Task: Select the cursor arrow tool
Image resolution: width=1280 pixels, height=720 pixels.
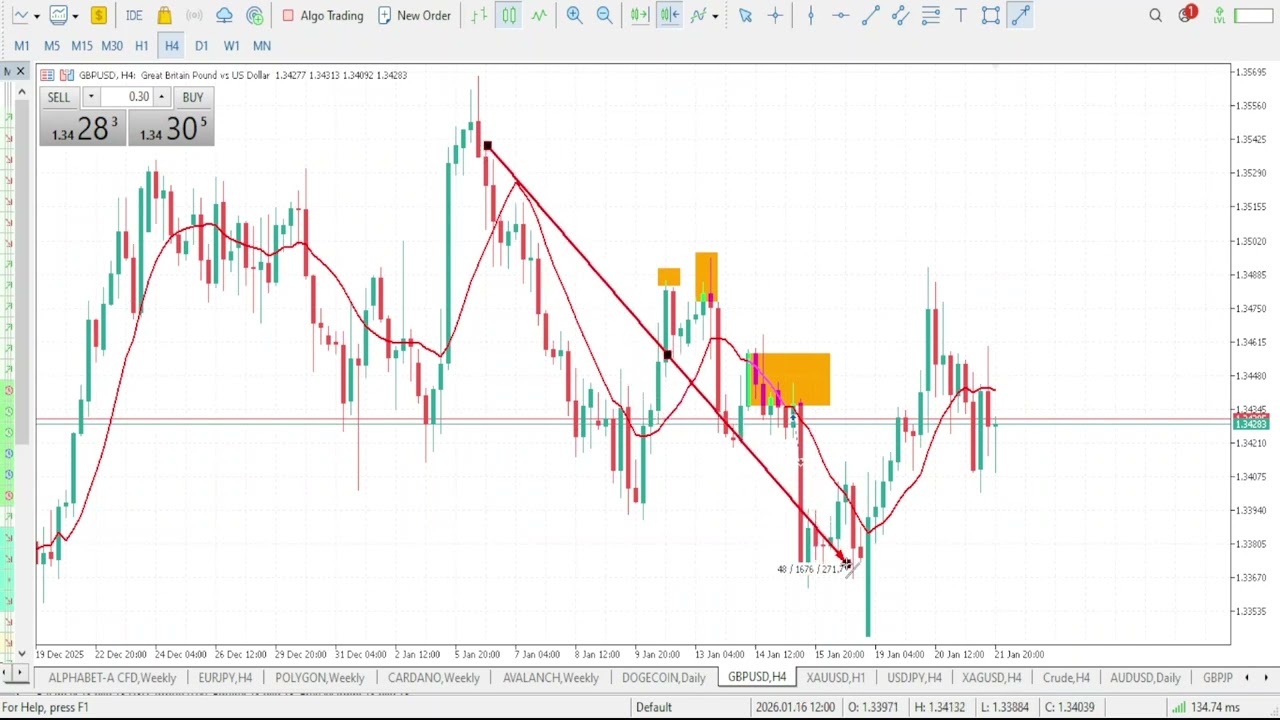Action: pos(745,15)
